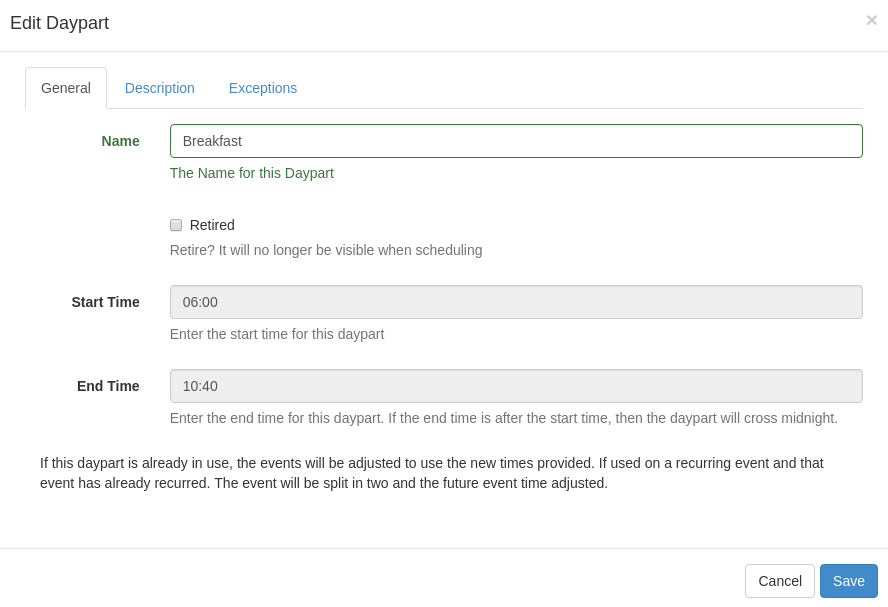Focus the Start Time field showing 06:00
Image resolution: width=888 pixels, height=607 pixels.
pyautogui.click(x=516, y=302)
